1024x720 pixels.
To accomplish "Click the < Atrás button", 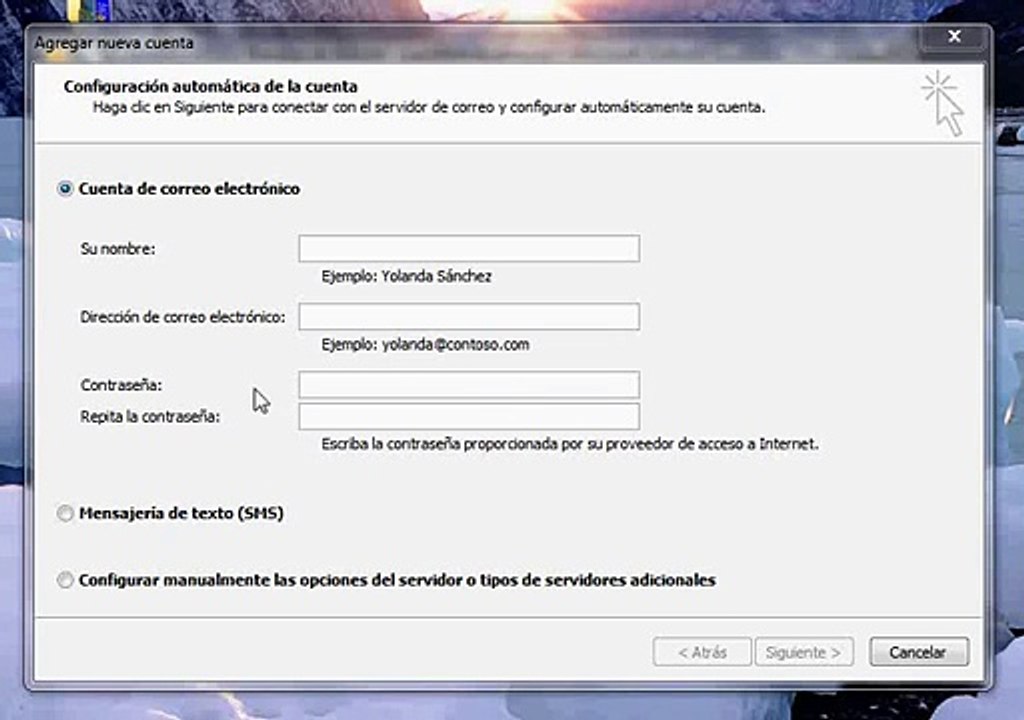I will pos(702,652).
